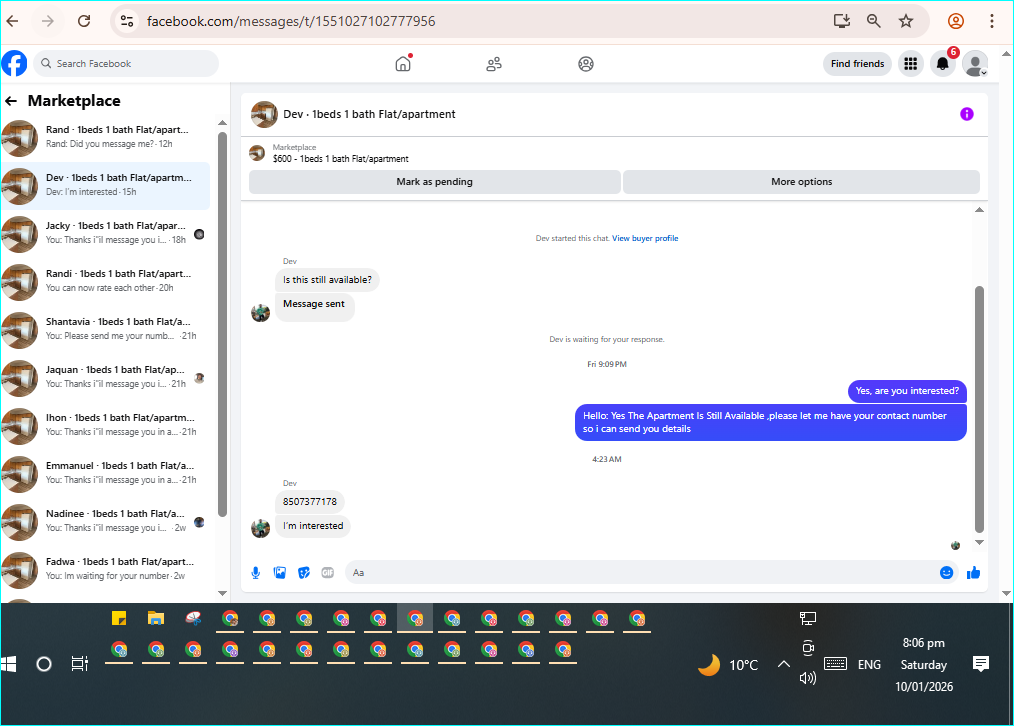Open the Friends icon in top navigation

(x=494, y=64)
